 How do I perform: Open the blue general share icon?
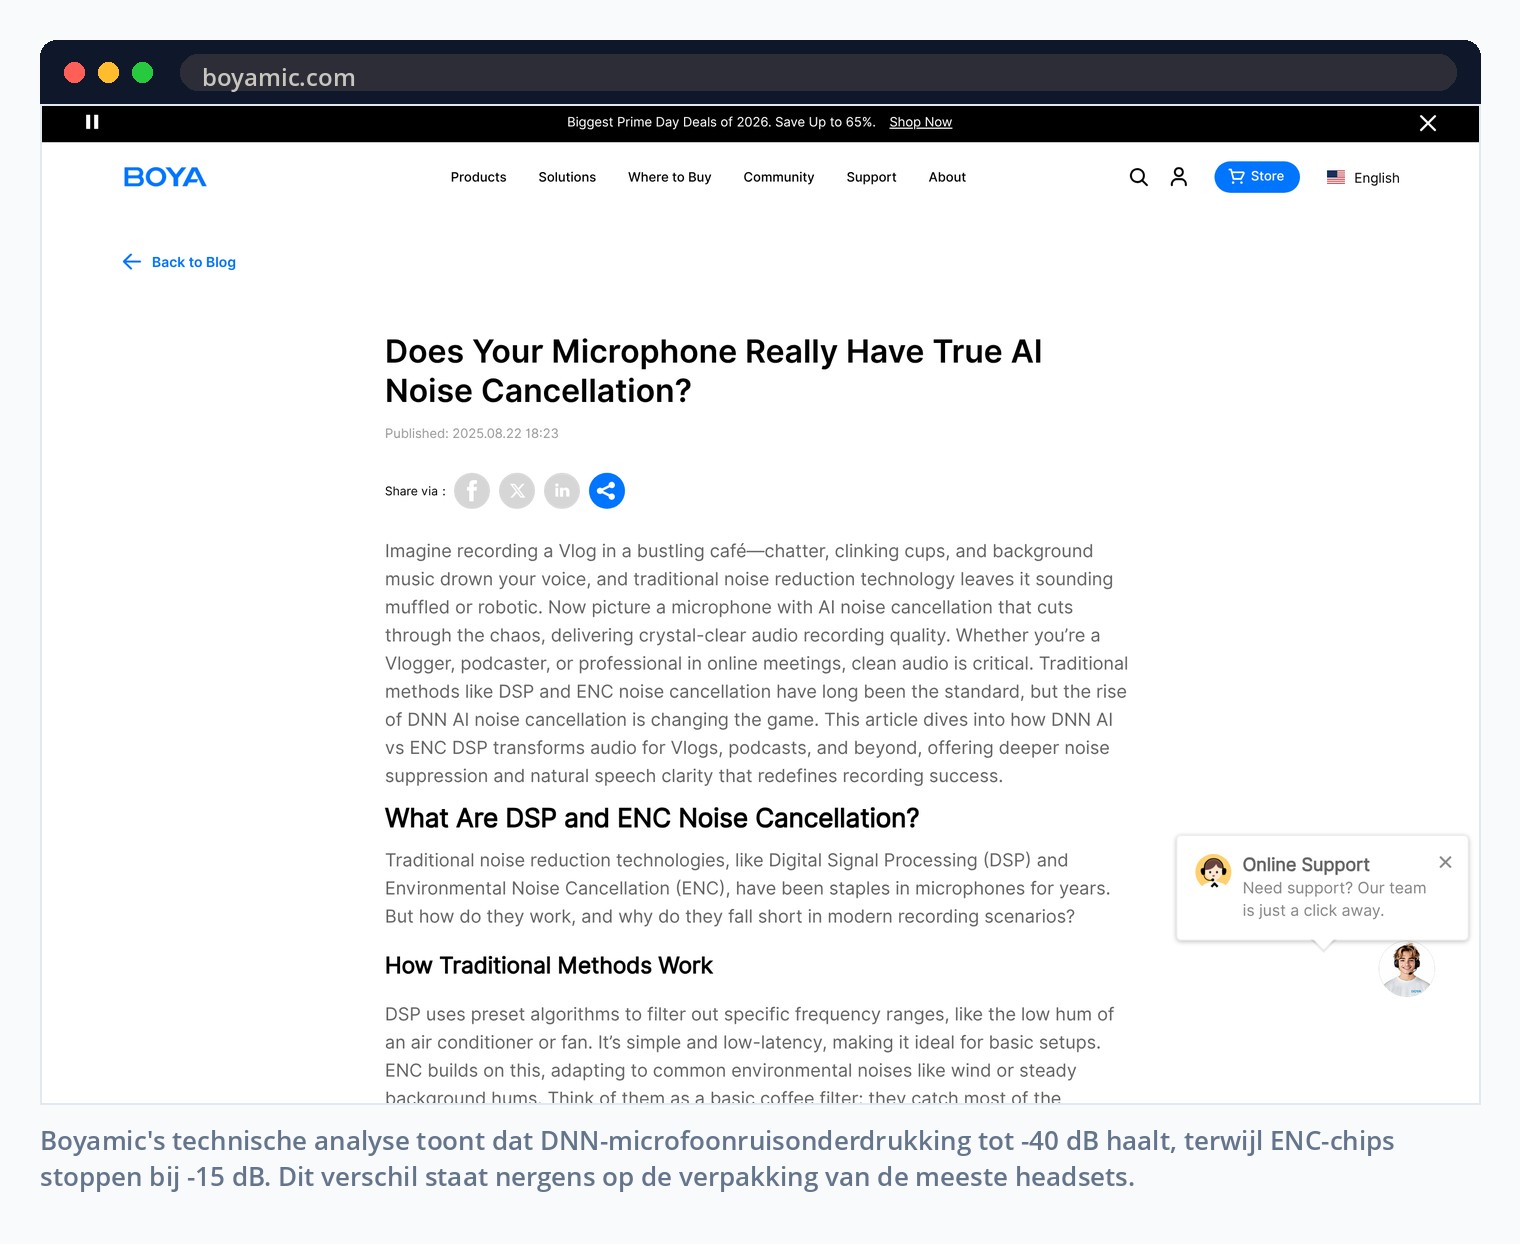607,491
